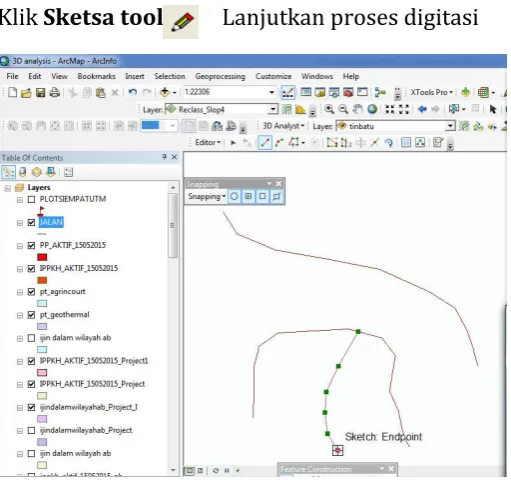Enable Vertex Snapping in Snapping toolbar
The image size is (511, 480).
[262, 196]
